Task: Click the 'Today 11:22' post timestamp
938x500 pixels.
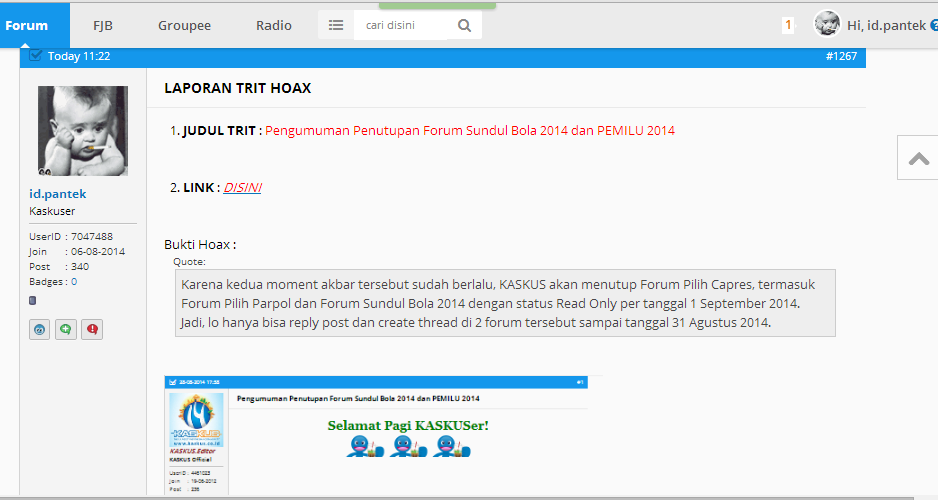Action: coord(79,56)
